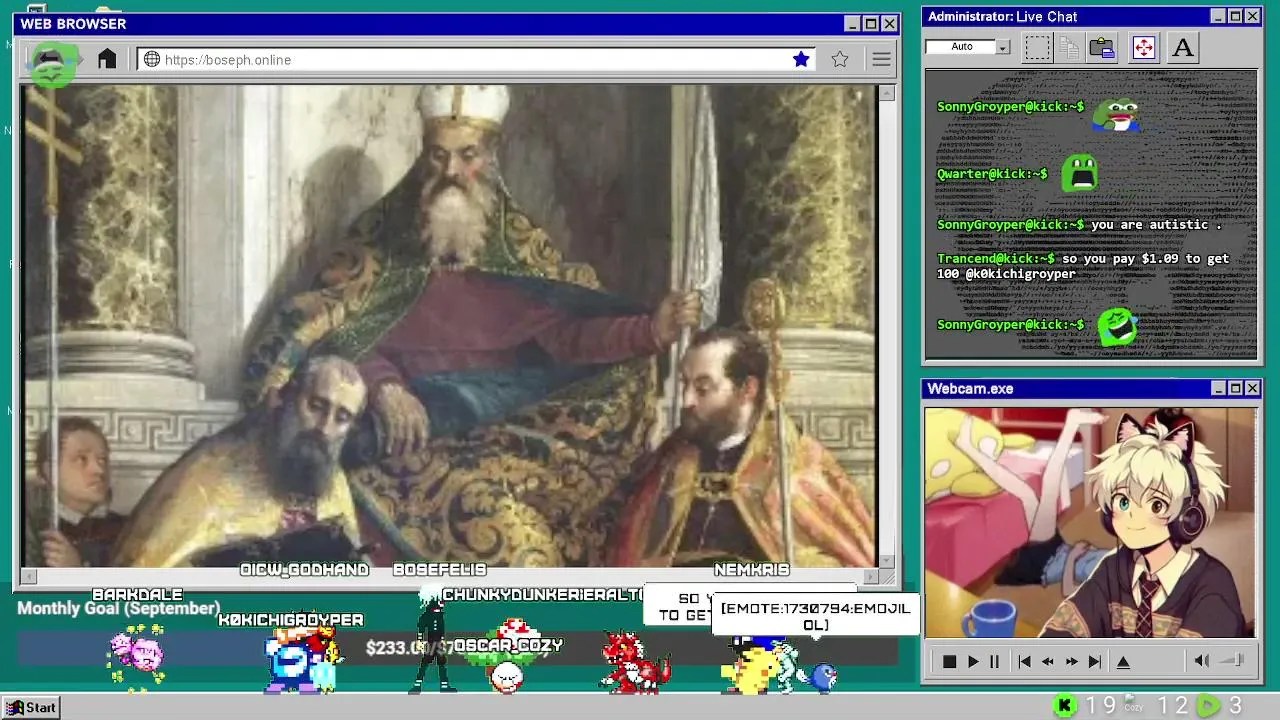The height and width of the screenshot is (720, 1280).
Task: Close the Web Browser window
Action: coord(889,24)
